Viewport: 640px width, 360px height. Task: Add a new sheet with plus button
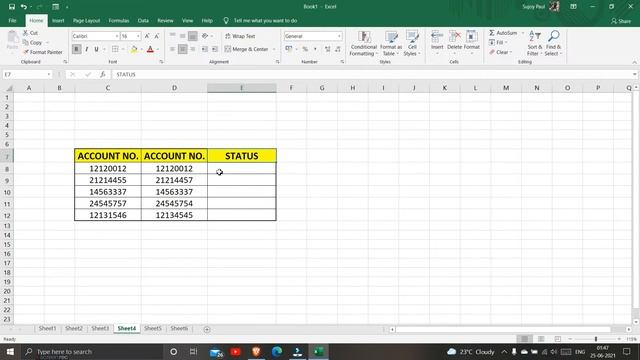pos(207,329)
